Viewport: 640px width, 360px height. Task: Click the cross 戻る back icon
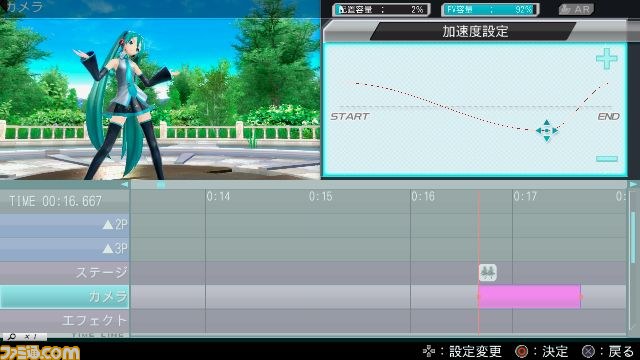tap(588, 351)
